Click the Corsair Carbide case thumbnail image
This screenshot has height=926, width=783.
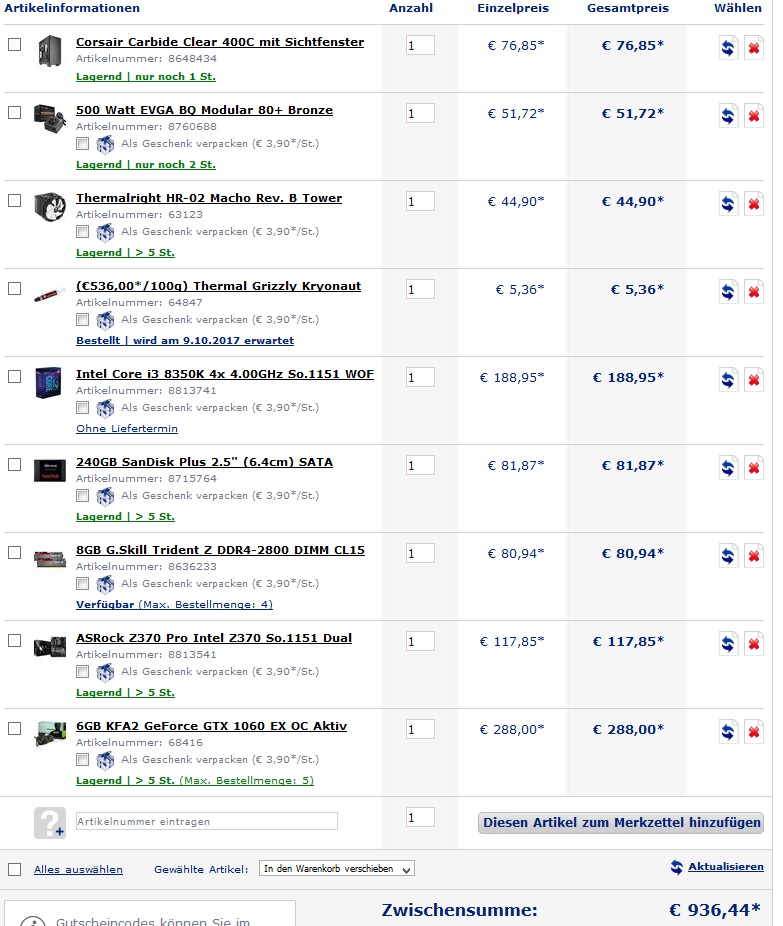click(x=48, y=50)
